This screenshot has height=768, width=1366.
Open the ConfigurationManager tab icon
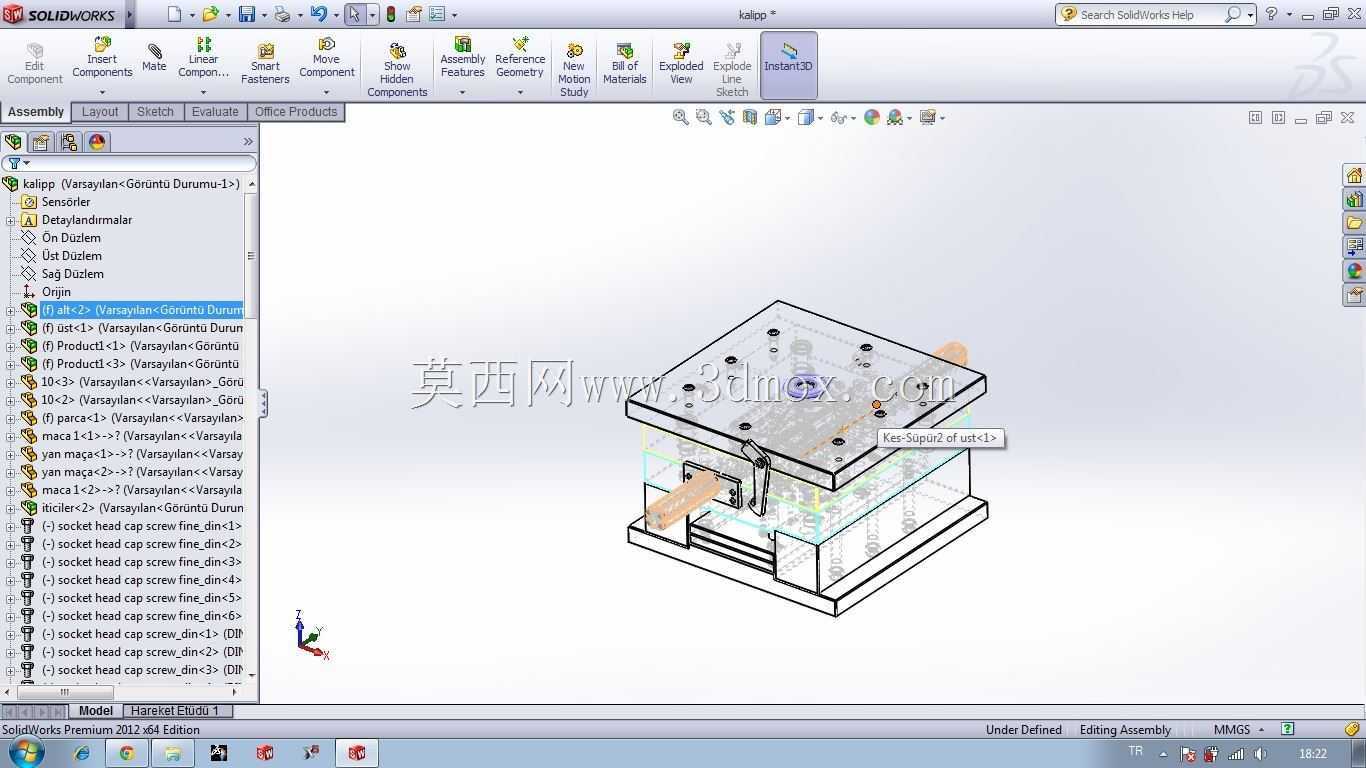point(69,142)
